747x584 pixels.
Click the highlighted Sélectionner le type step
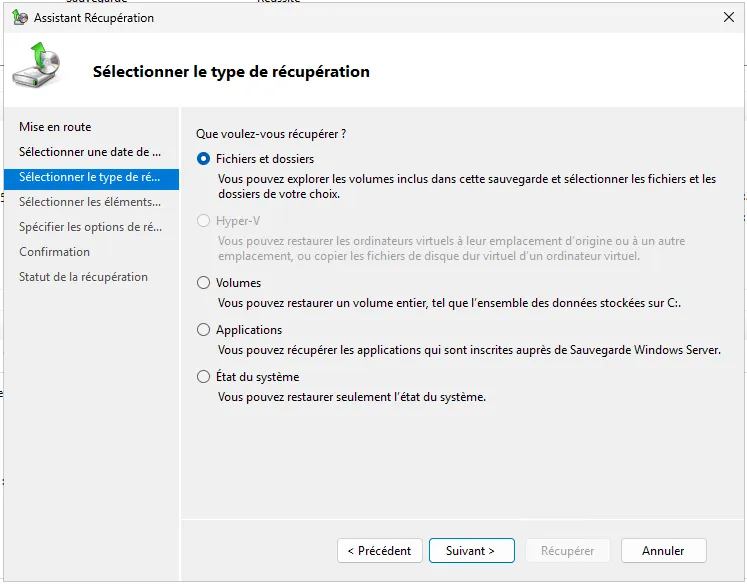click(90, 177)
